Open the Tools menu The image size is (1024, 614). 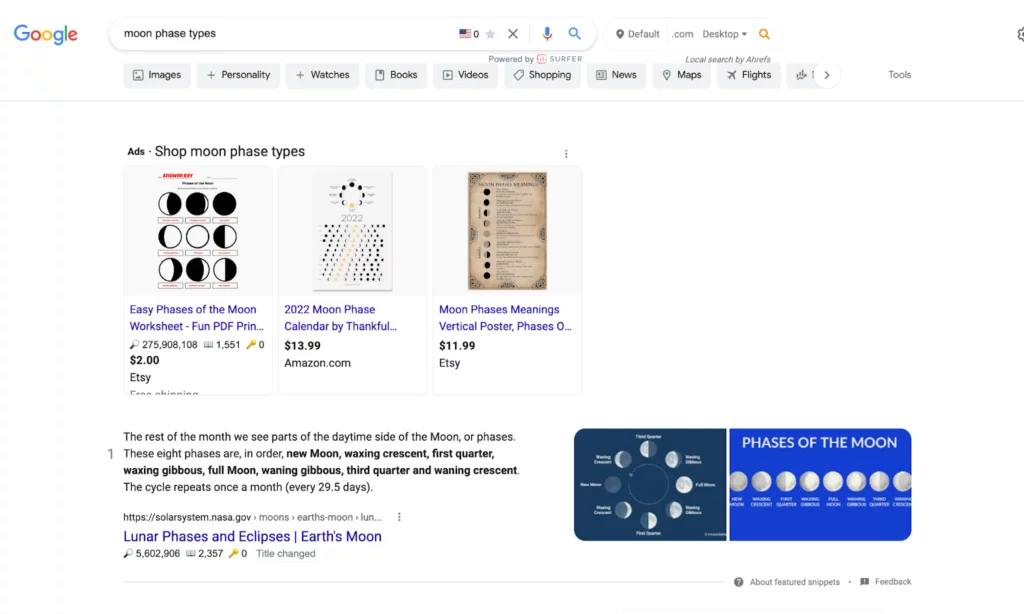click(899, 75)
